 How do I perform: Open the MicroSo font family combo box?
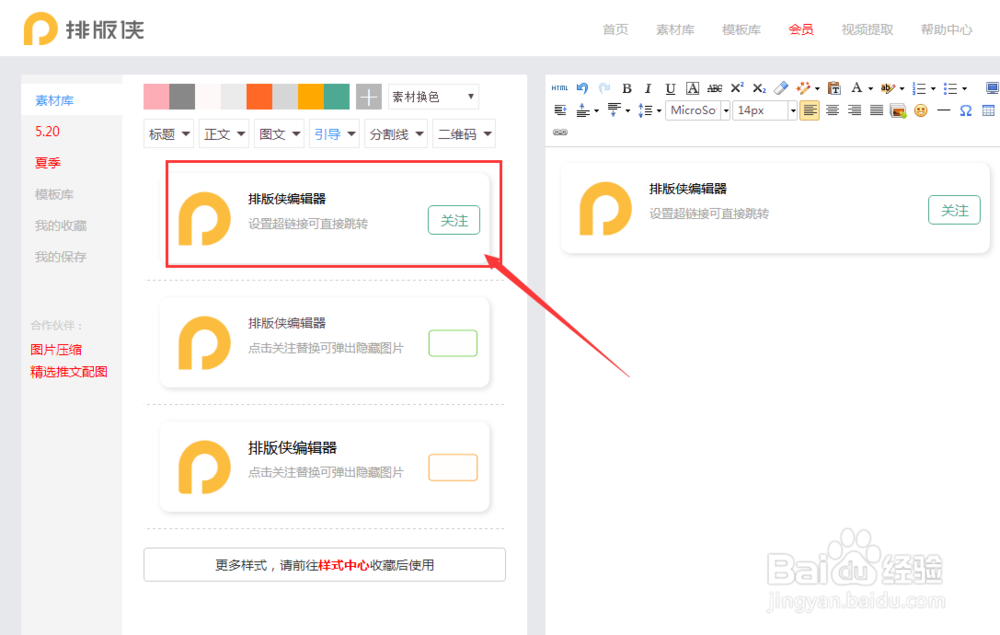[x=698, y=110]
